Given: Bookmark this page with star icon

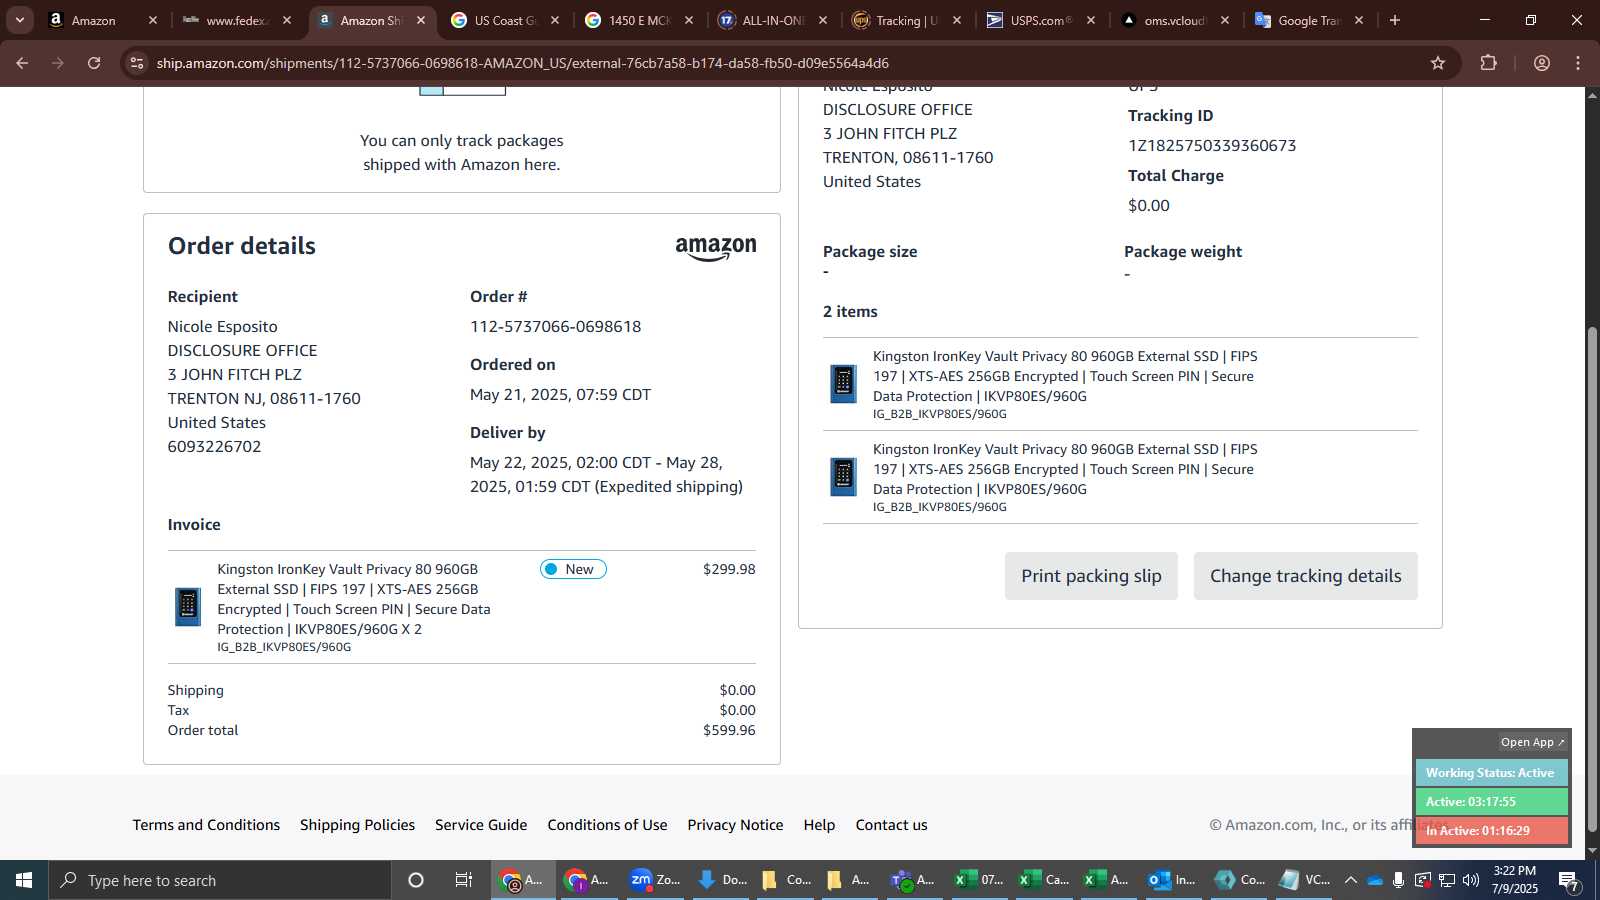Looking at the screenshot, I should pyautogui.click(x=1438, y=63).
